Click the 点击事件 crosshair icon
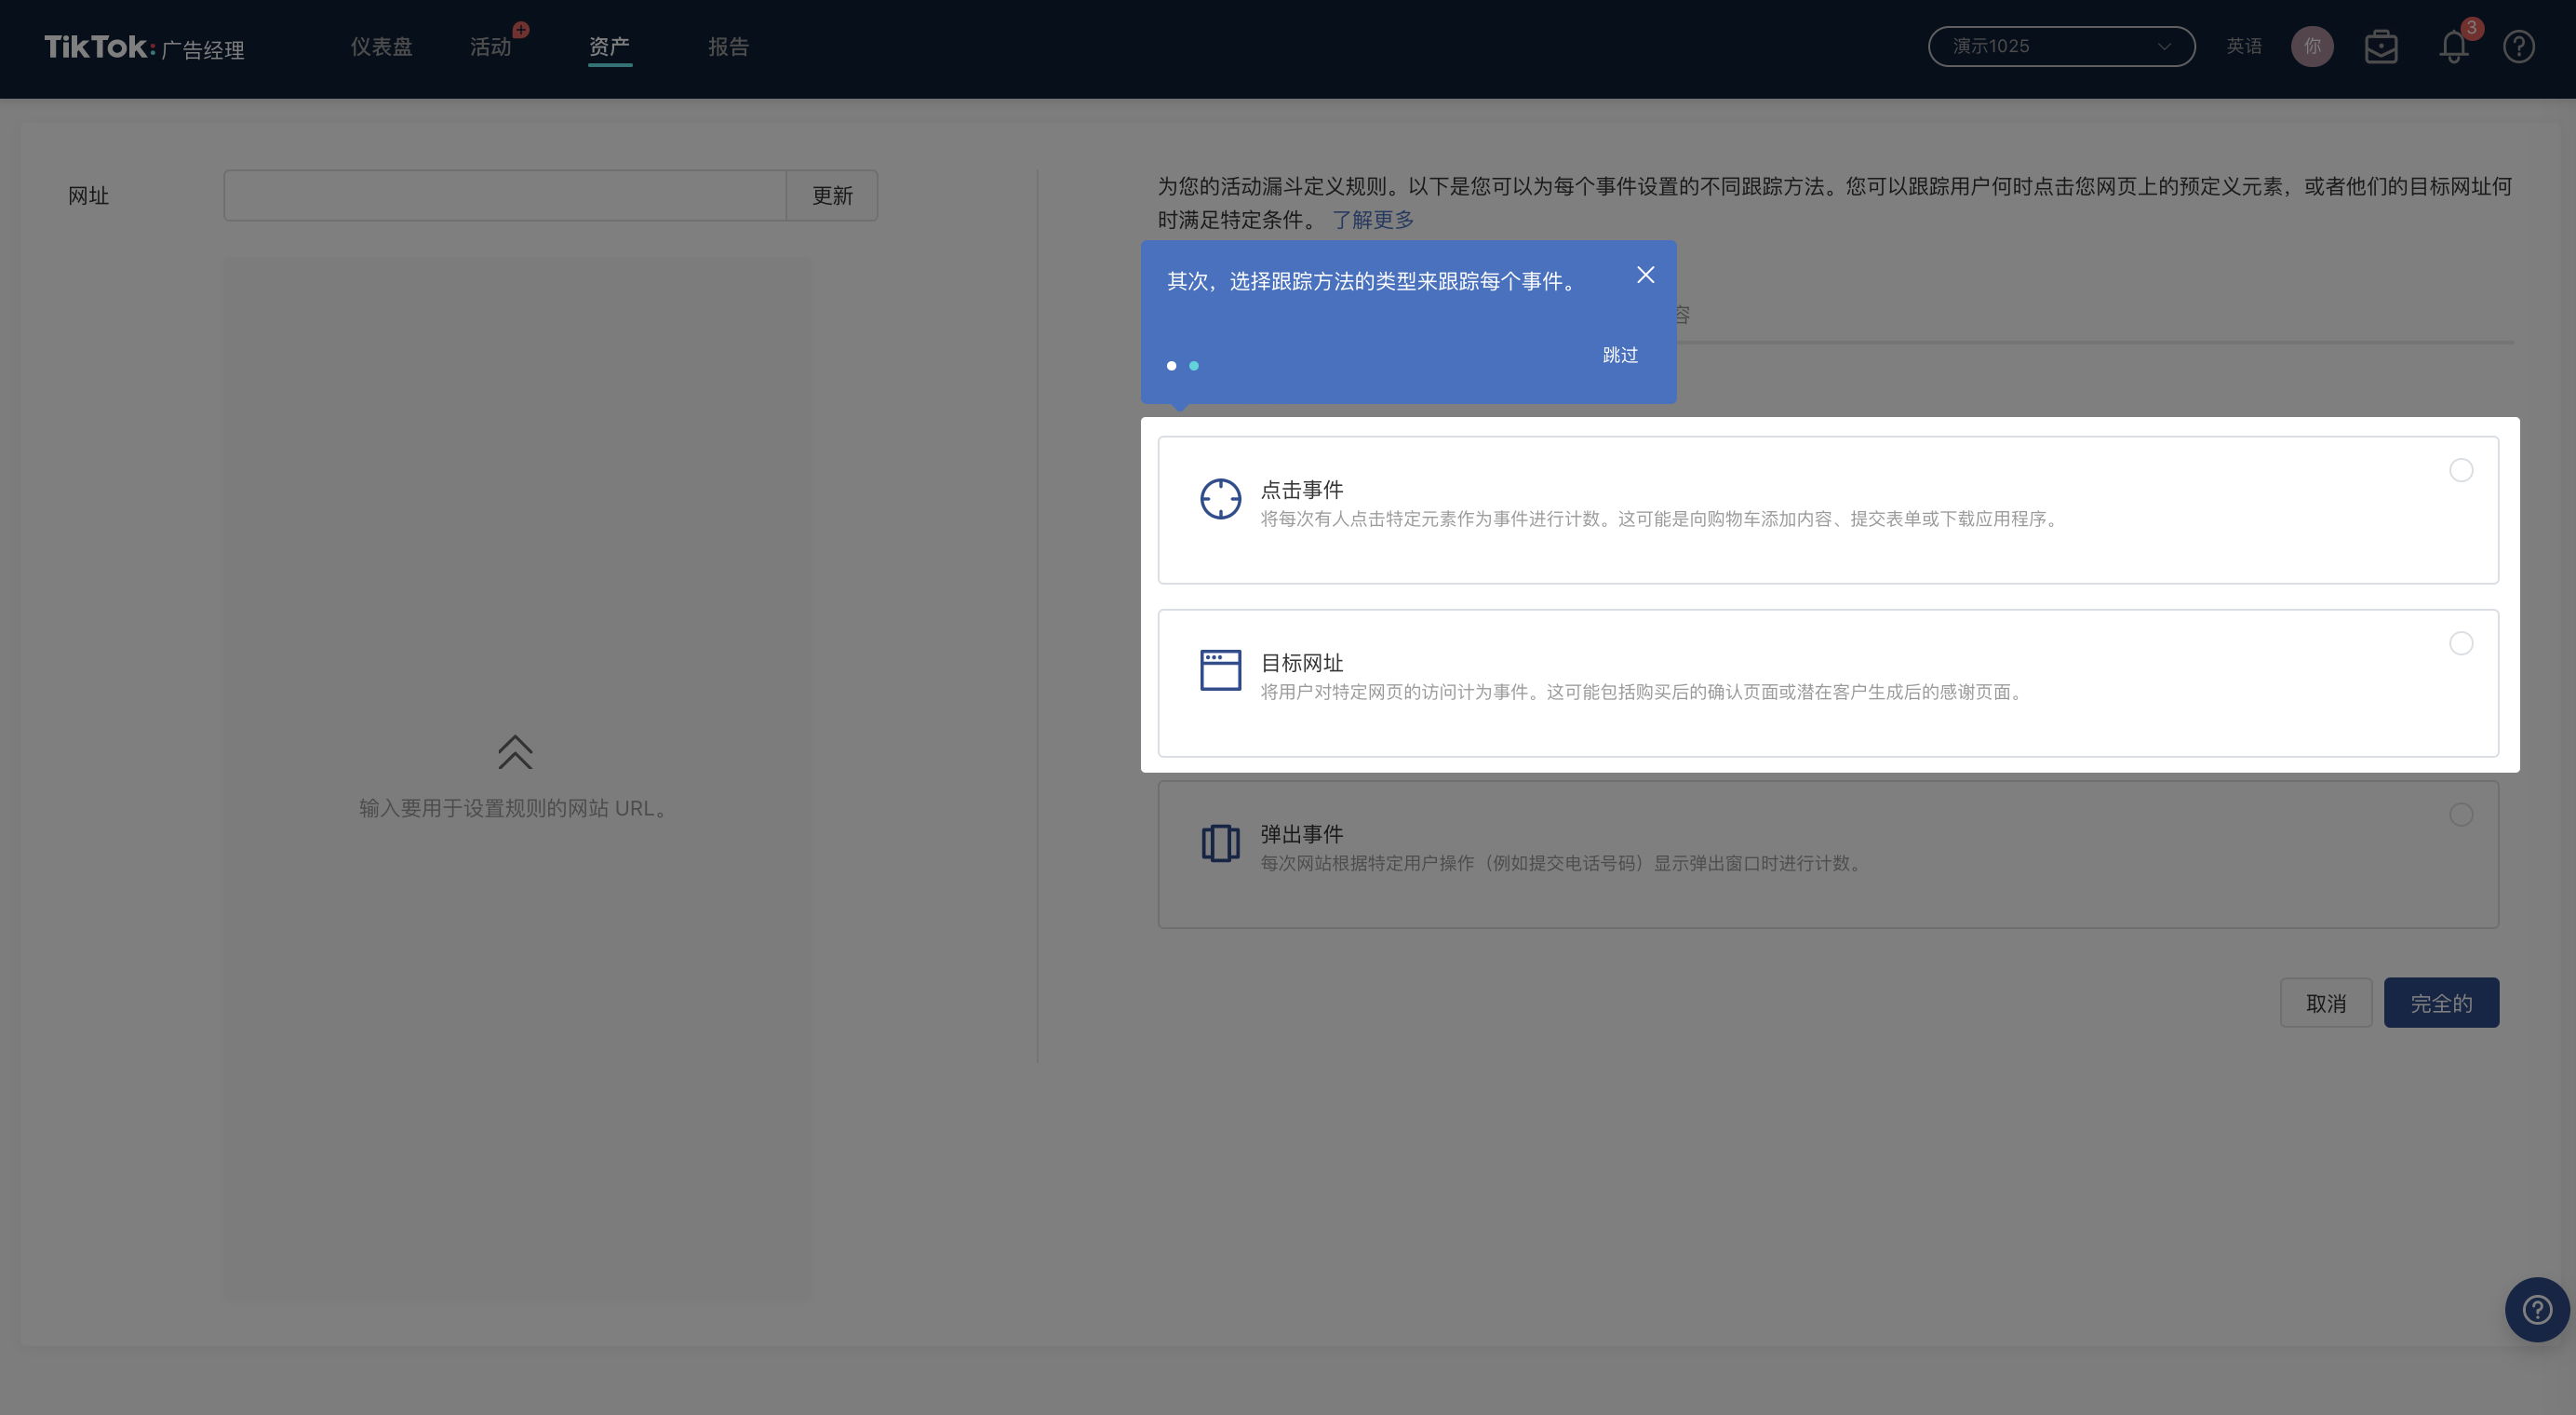Viewport: 2576px width, 1415px height. click(x=1220, y=498)
